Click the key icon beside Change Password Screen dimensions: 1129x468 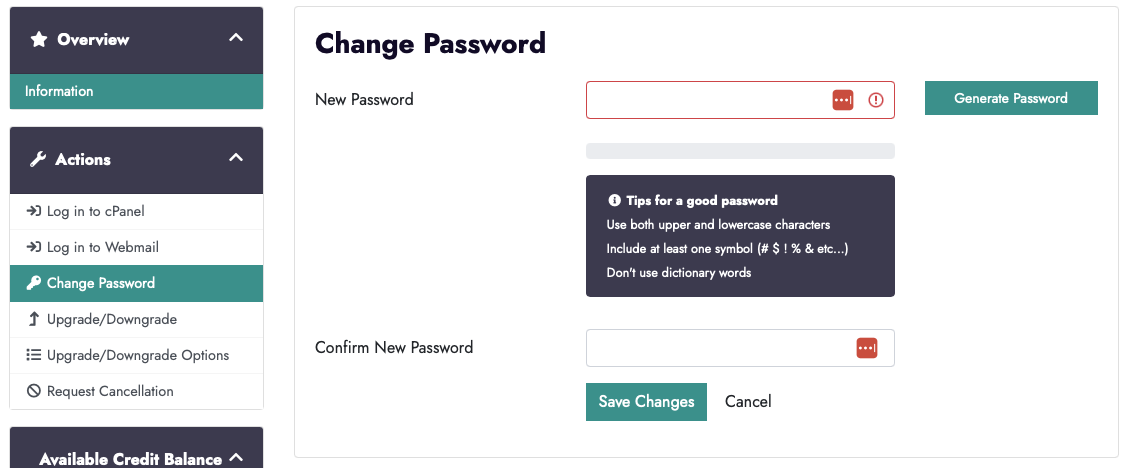point(33,283)
